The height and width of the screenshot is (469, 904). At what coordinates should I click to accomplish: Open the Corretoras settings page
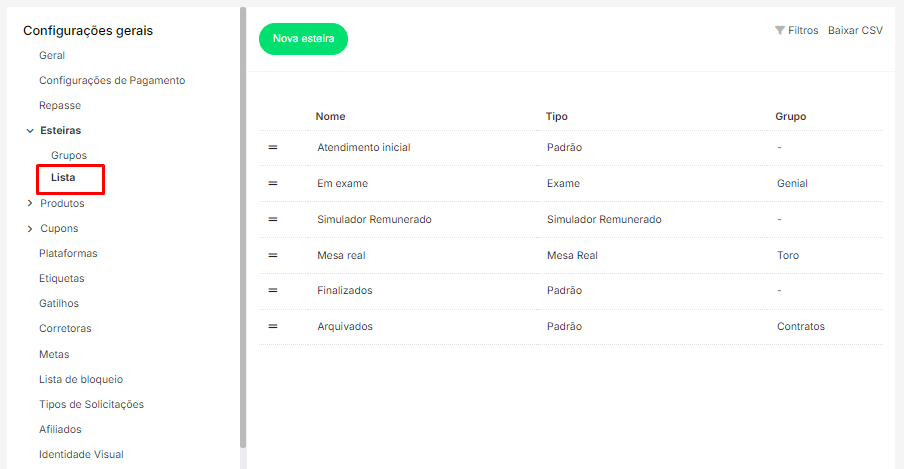[x=65, y=328]
